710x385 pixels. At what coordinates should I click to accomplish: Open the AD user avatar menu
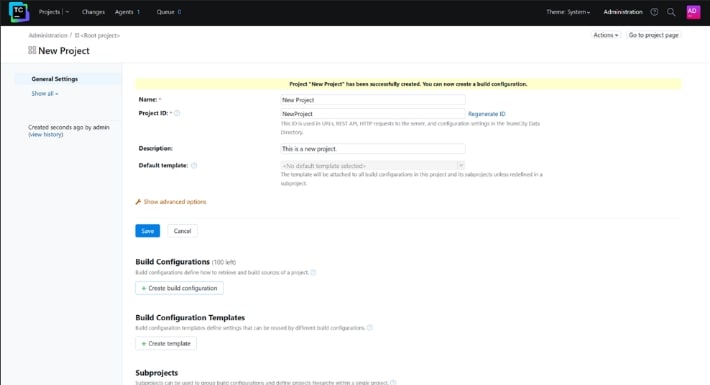(x=693, y=12)
